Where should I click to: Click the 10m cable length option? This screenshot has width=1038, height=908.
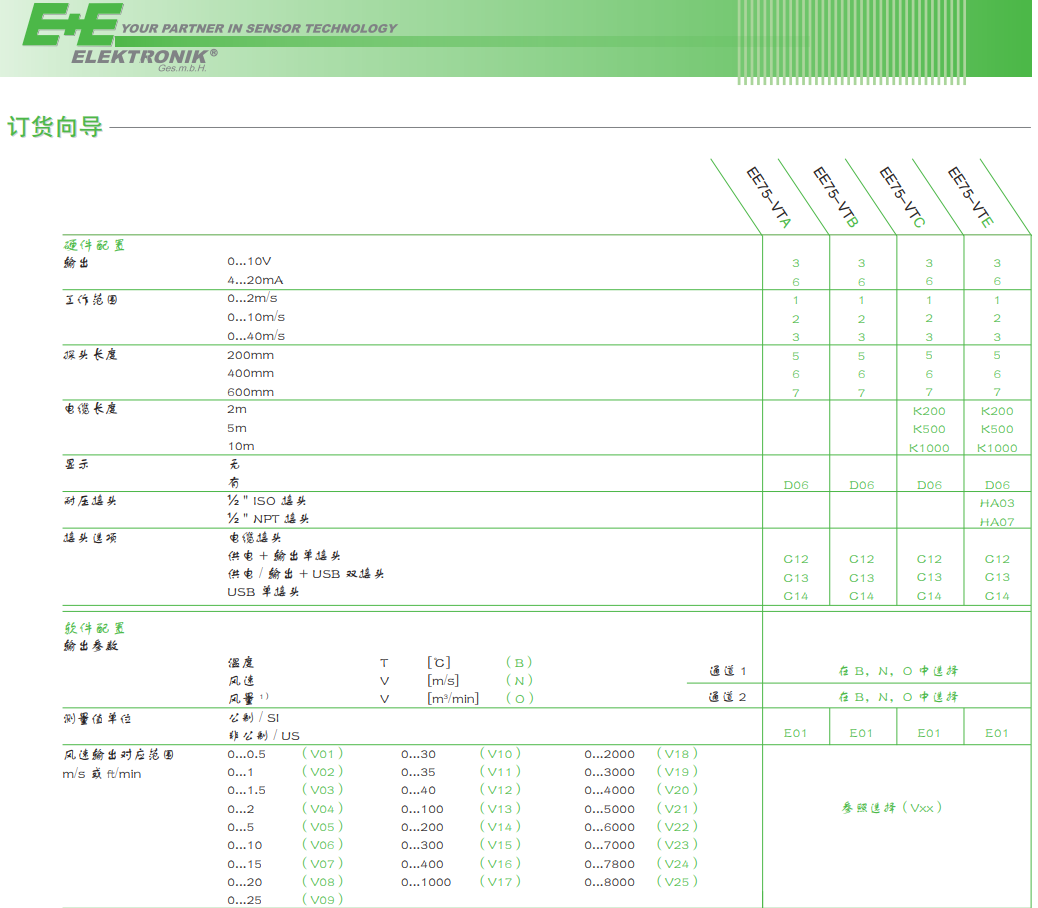point(241,446)
